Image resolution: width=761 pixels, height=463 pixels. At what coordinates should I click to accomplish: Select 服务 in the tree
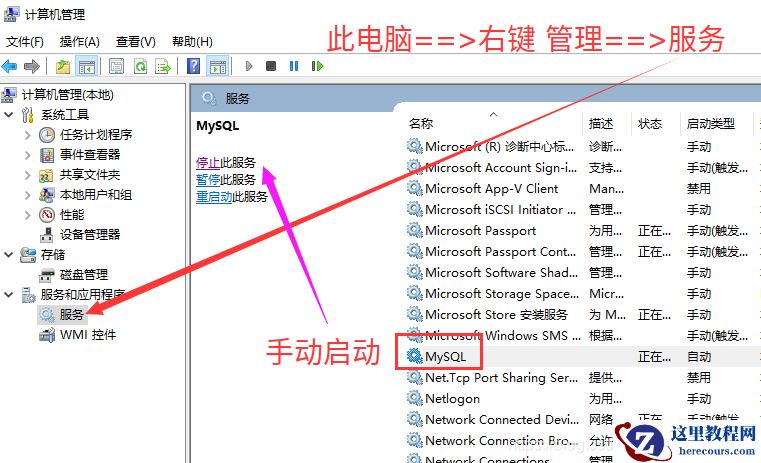tap(71, 314)
